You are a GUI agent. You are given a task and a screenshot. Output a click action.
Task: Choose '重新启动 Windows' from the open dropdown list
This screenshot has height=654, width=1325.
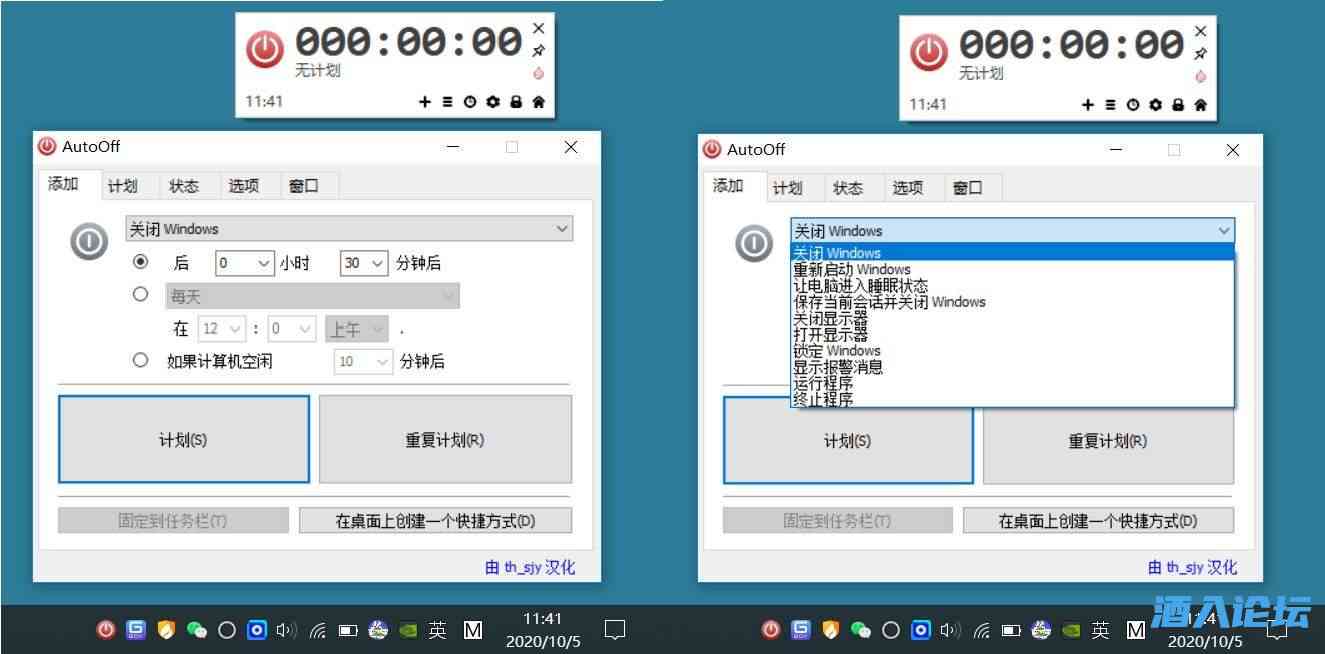[852, 269]
